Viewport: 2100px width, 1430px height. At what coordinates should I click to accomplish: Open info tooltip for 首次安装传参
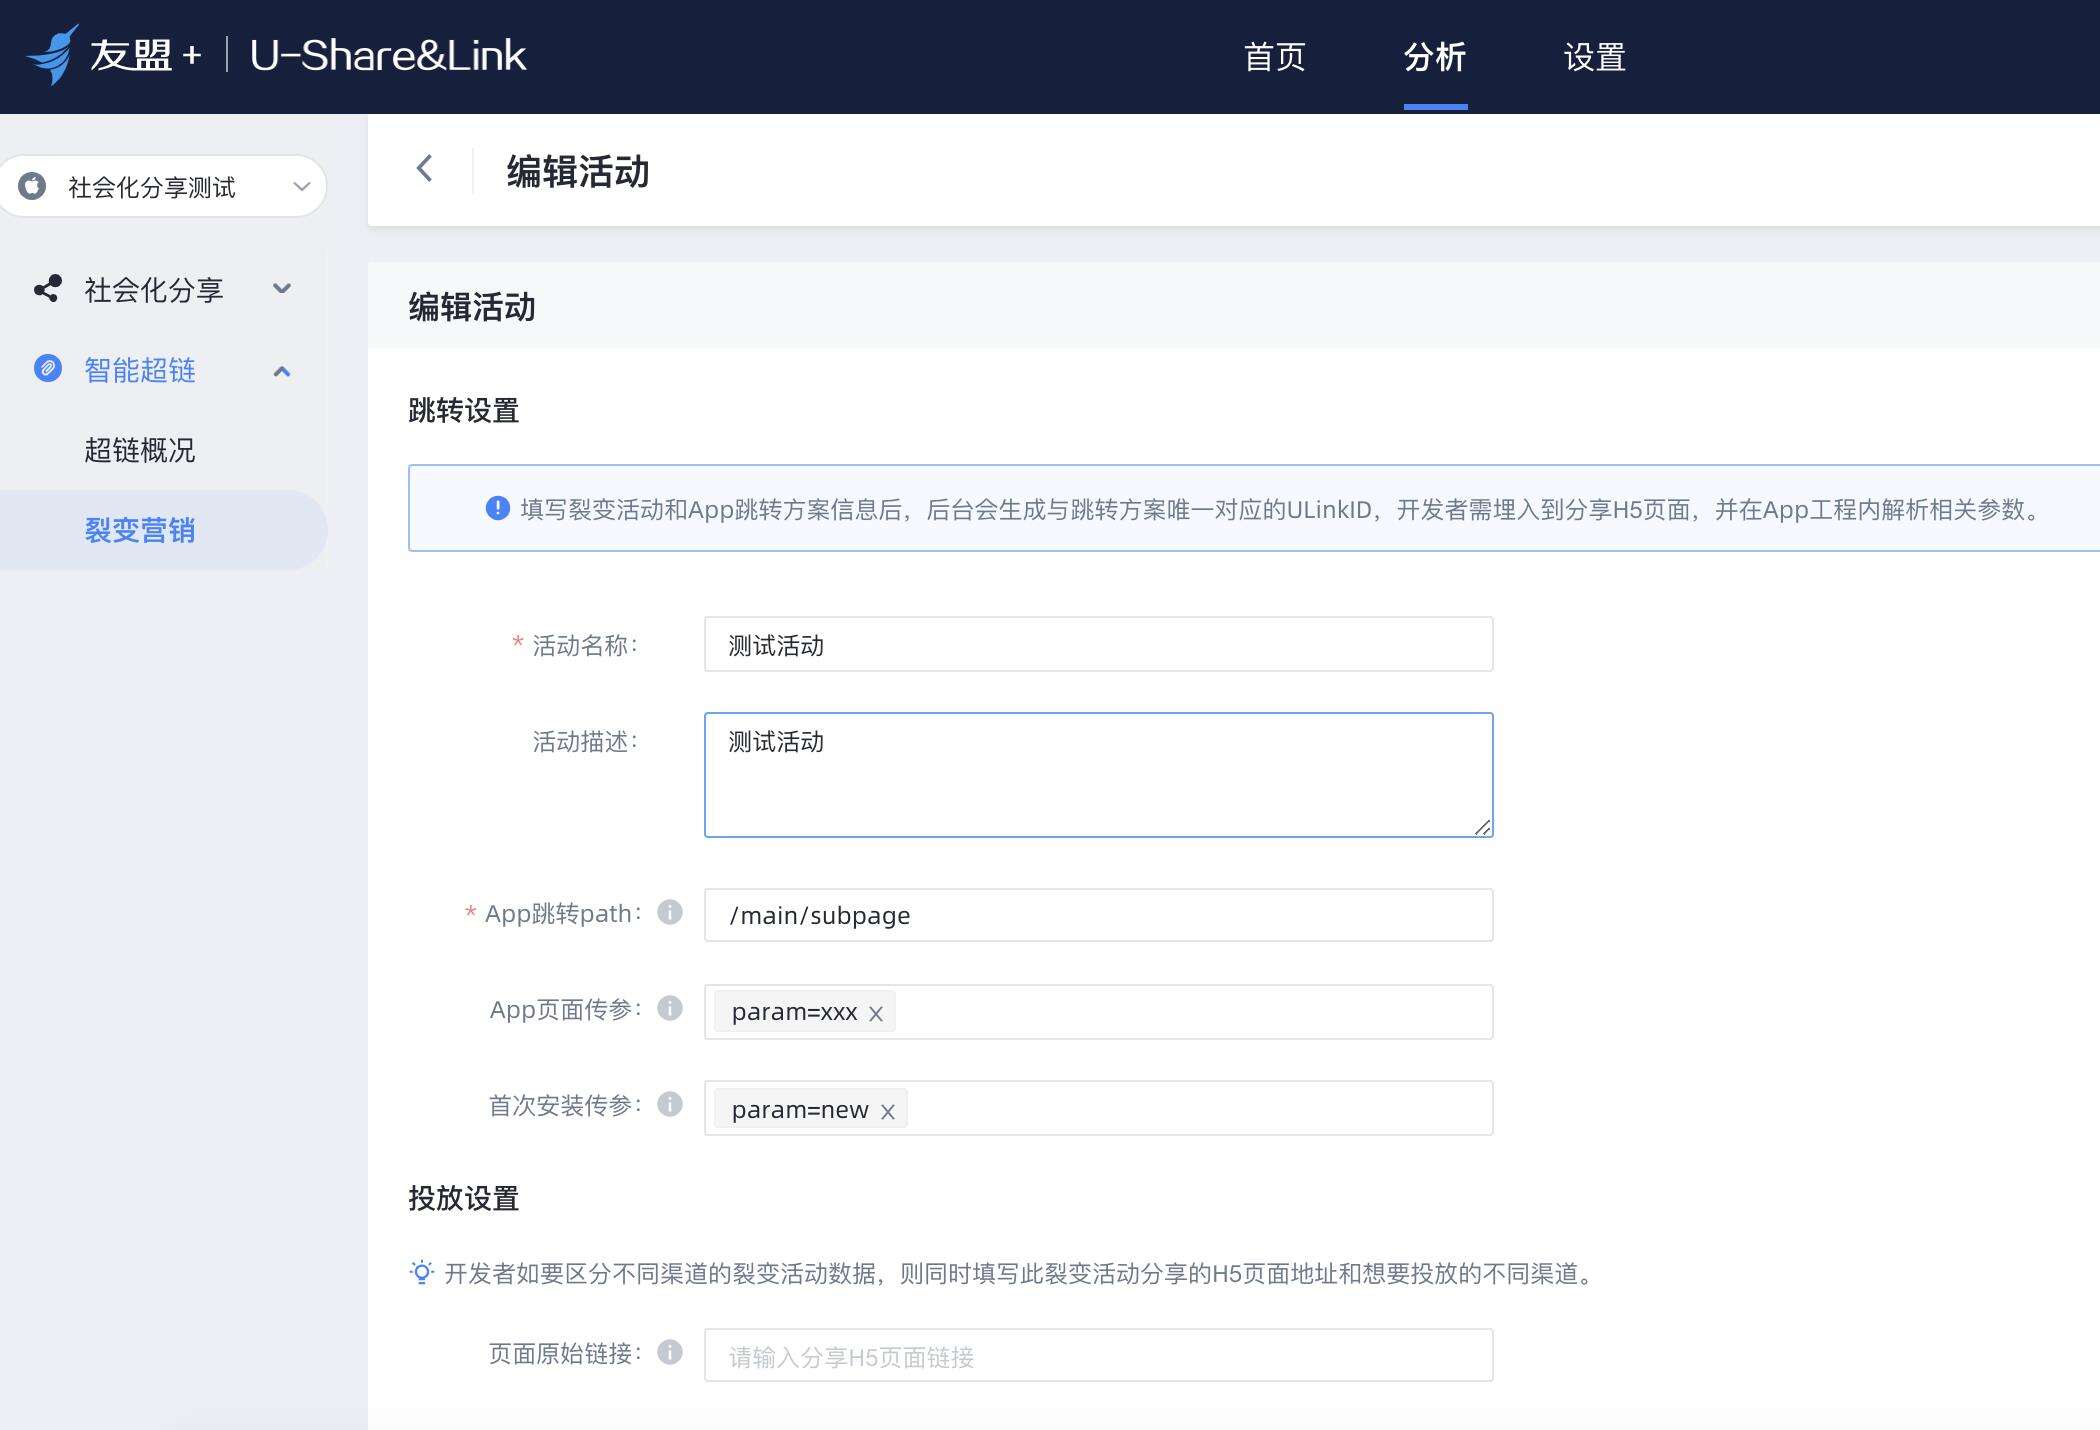(670, 1104)
